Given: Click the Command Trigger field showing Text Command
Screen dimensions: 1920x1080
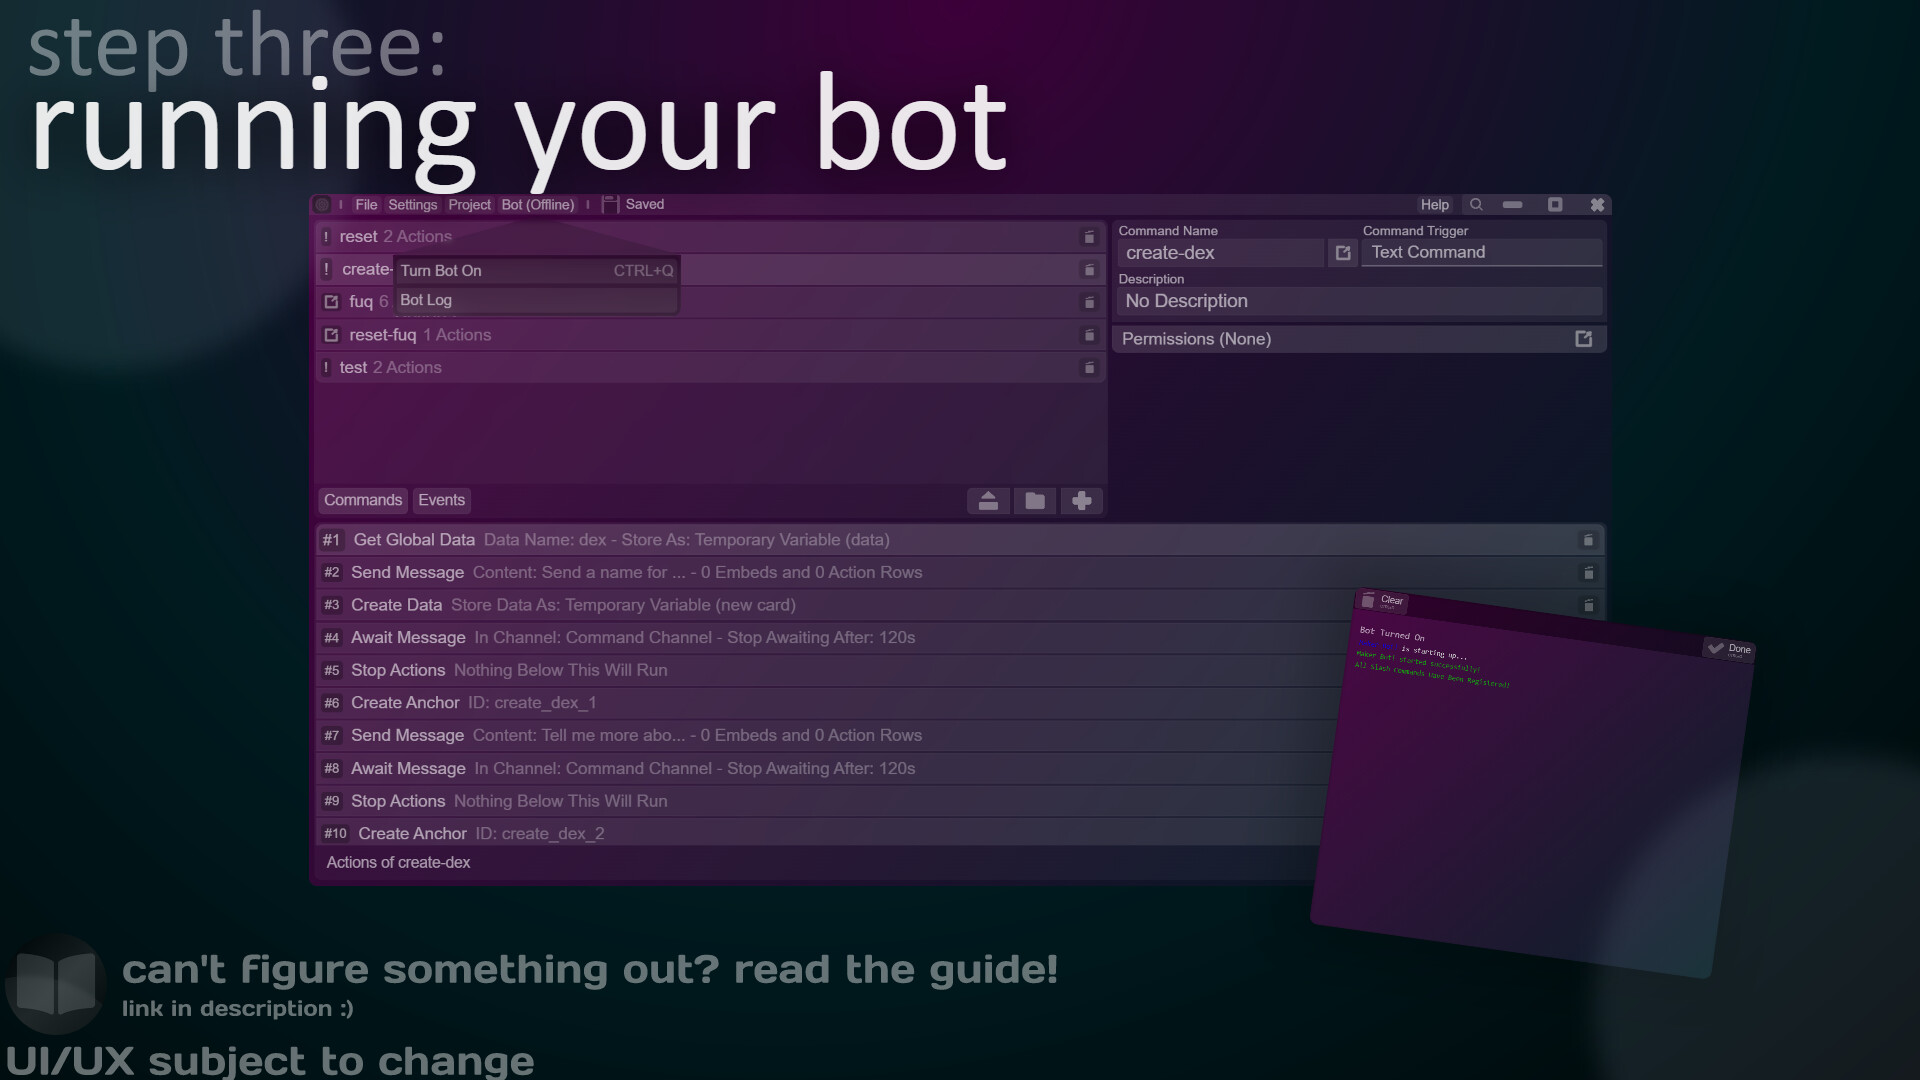Looking at the screenshot, I should 1482,252.
